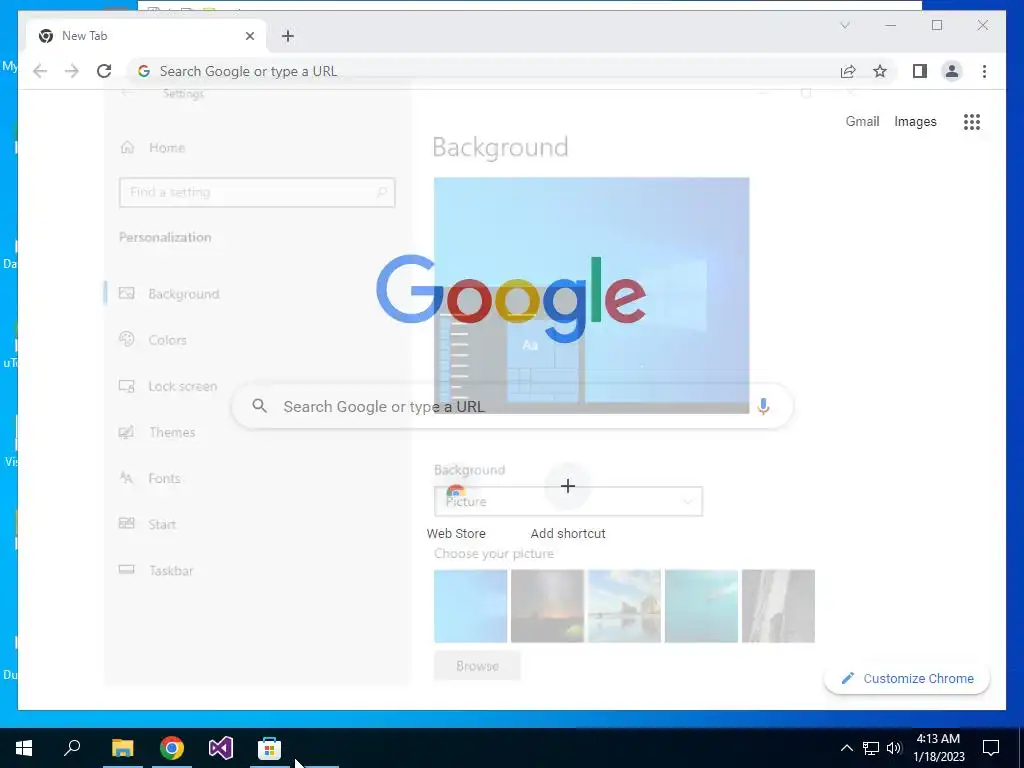Image resolution: width=1024 pixels, height=768 pixels.
Task: Start voice search with the microphone
Action: pyautogui.click(x=763, y=406)
